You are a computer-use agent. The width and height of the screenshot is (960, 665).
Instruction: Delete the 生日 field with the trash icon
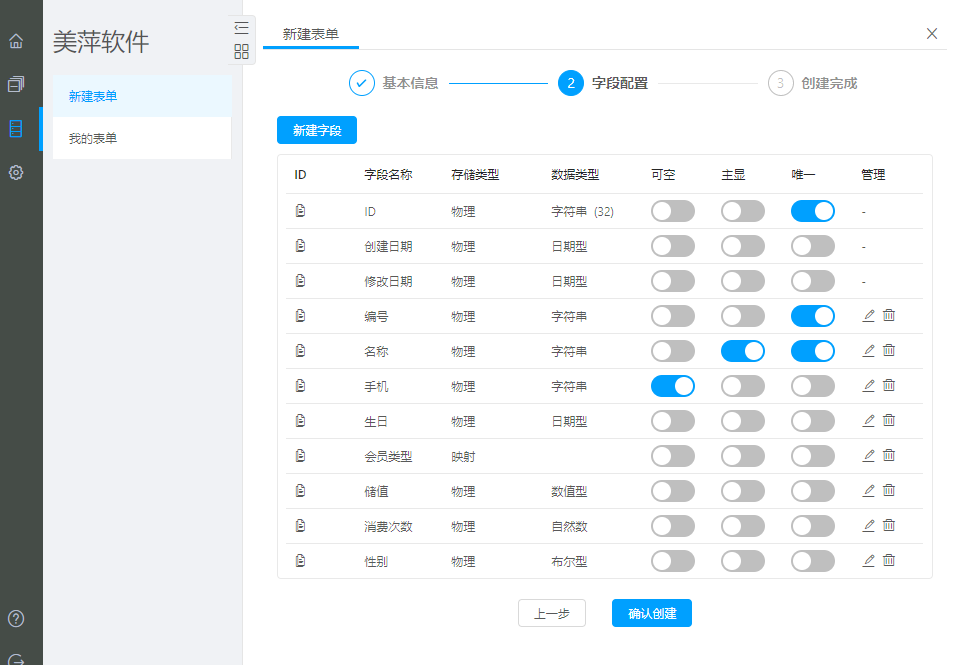tap(889, 420)
